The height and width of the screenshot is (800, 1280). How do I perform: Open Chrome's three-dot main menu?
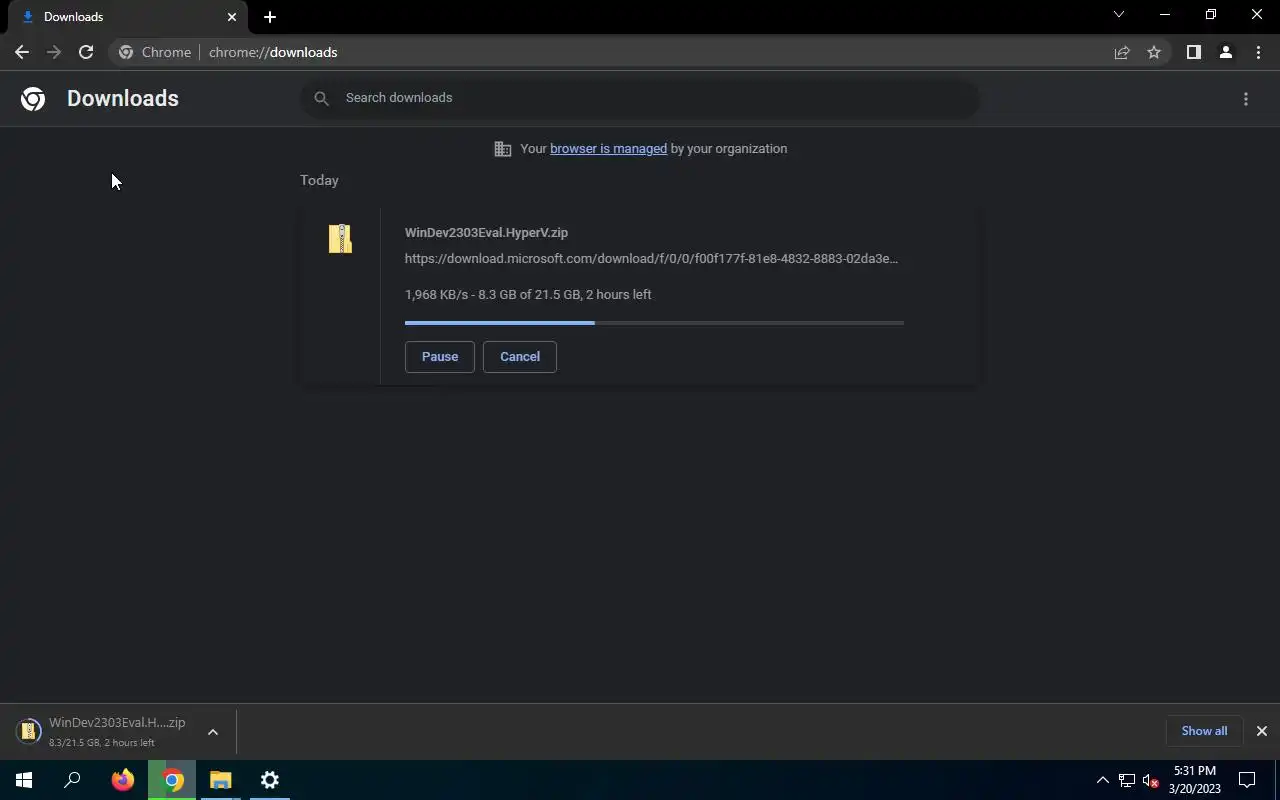pos(1258,52)
